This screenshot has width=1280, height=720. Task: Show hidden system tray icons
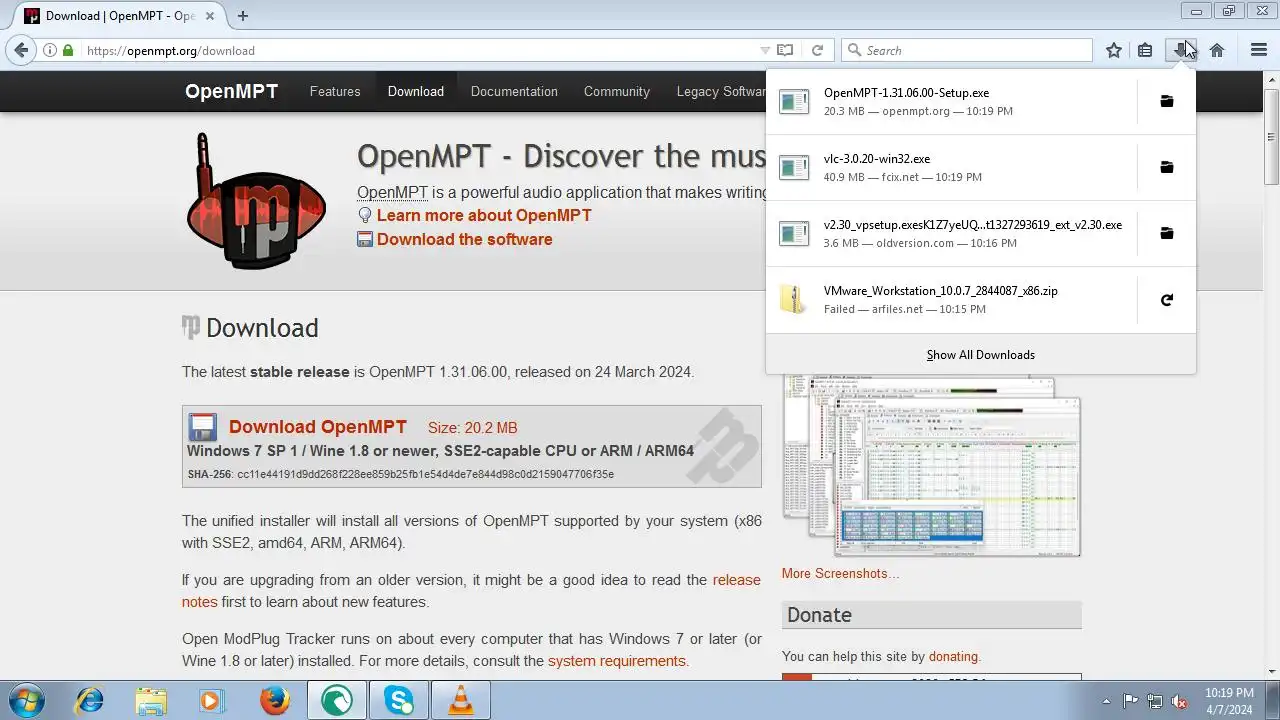pyautogui.click(x=1106, y=701)
